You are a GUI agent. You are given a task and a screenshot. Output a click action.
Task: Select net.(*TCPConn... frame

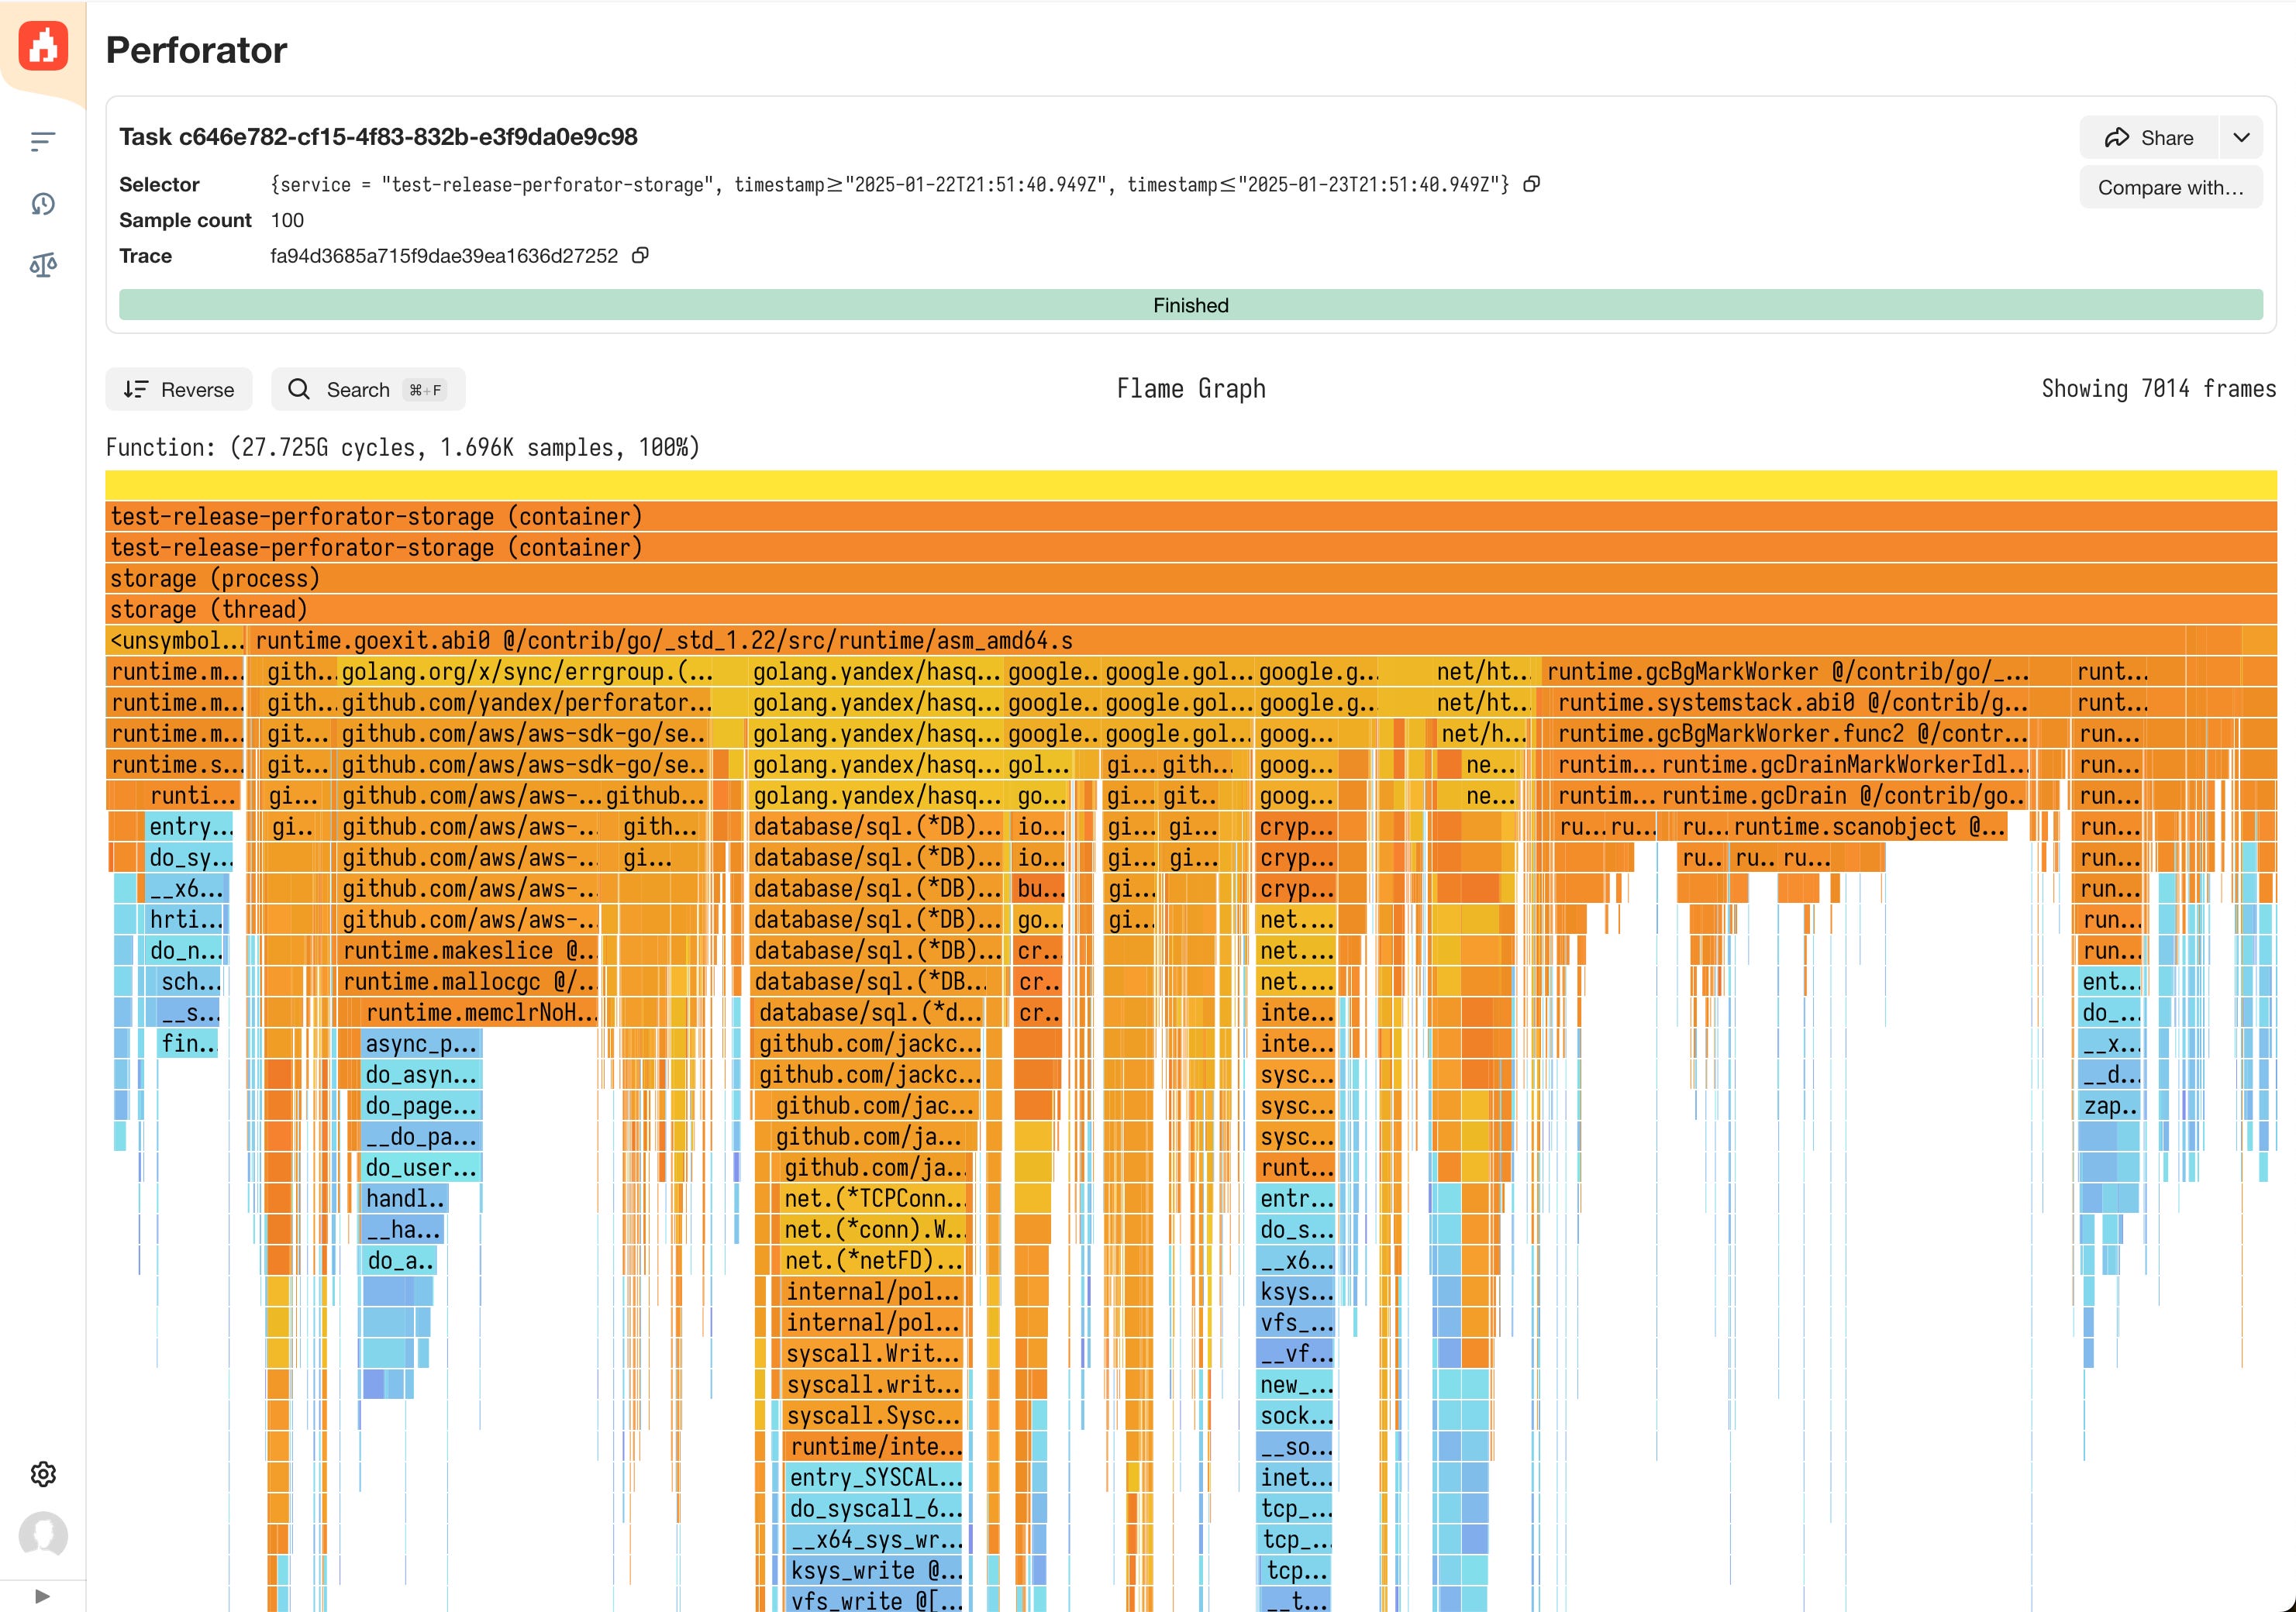[874, 1198]
